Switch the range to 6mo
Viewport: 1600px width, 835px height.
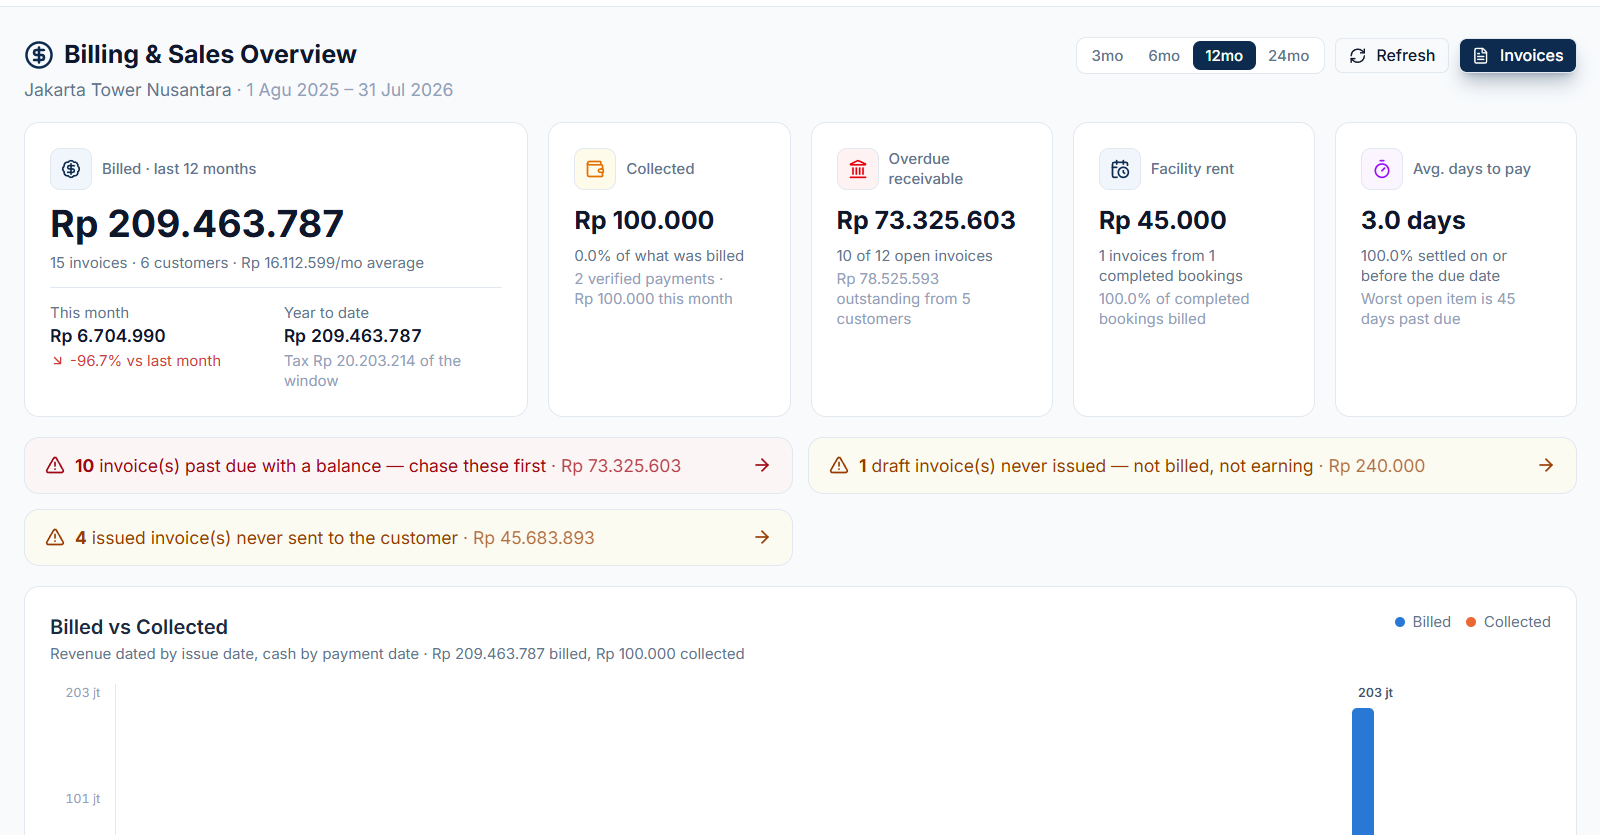(x=1164, y=56)
